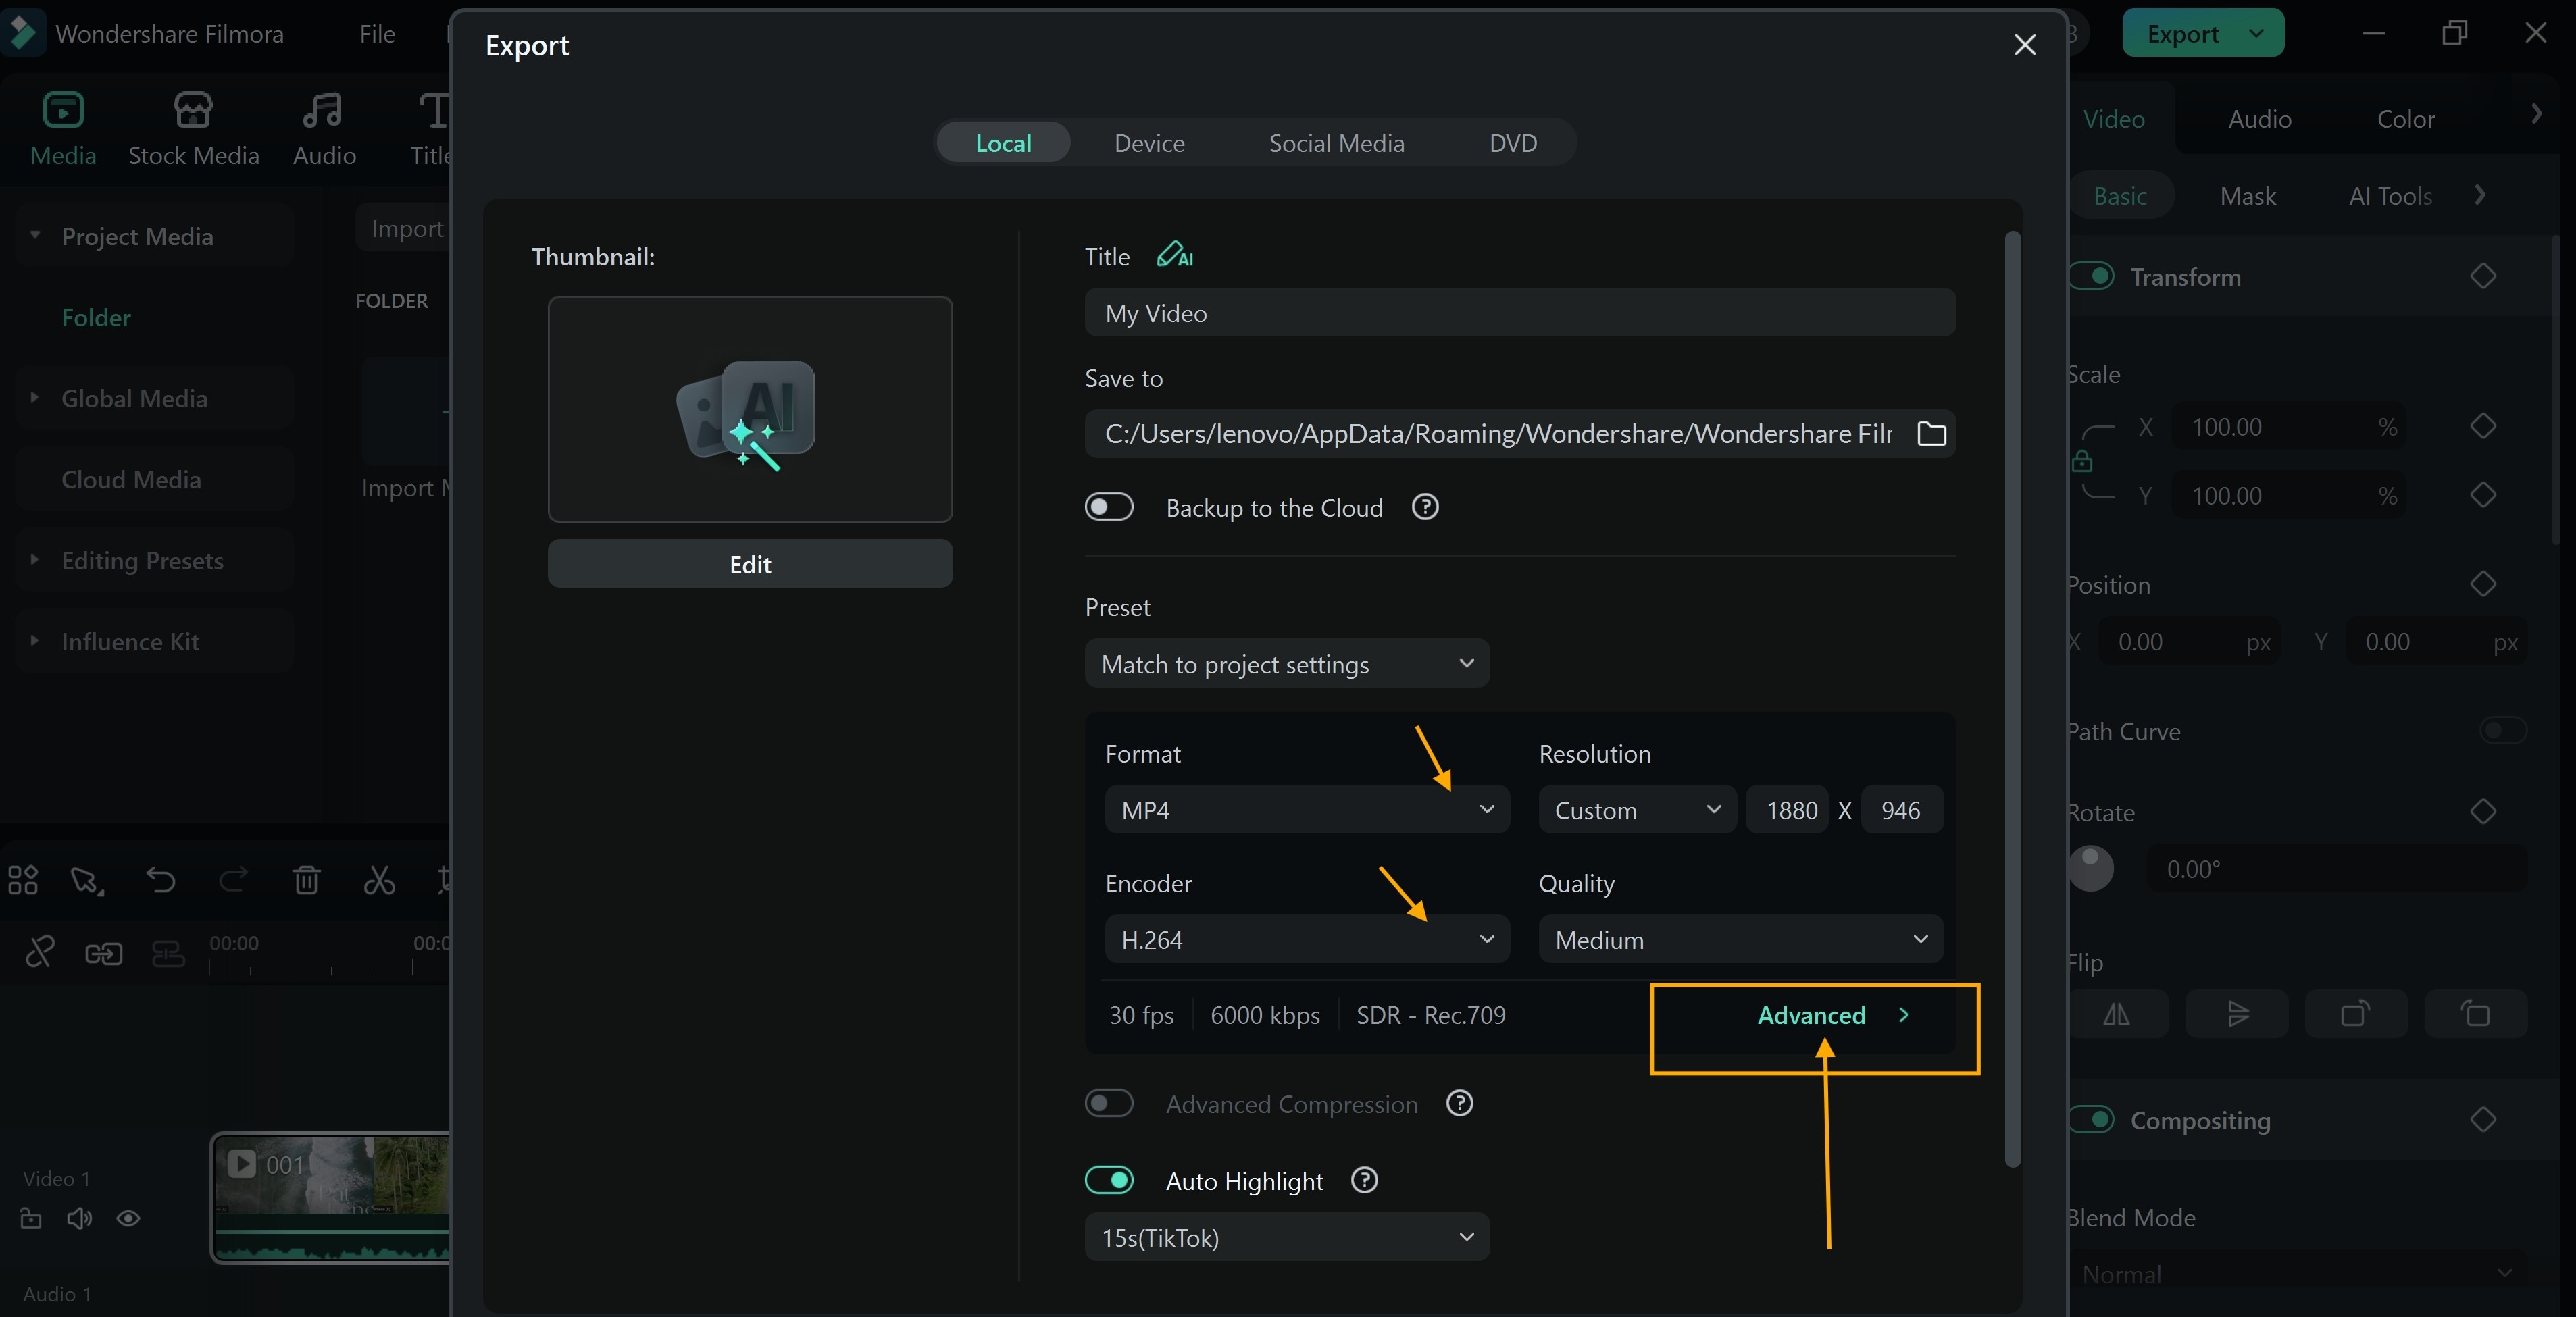
Task: Lock the Video 1 track
Action: [31, 1218]
